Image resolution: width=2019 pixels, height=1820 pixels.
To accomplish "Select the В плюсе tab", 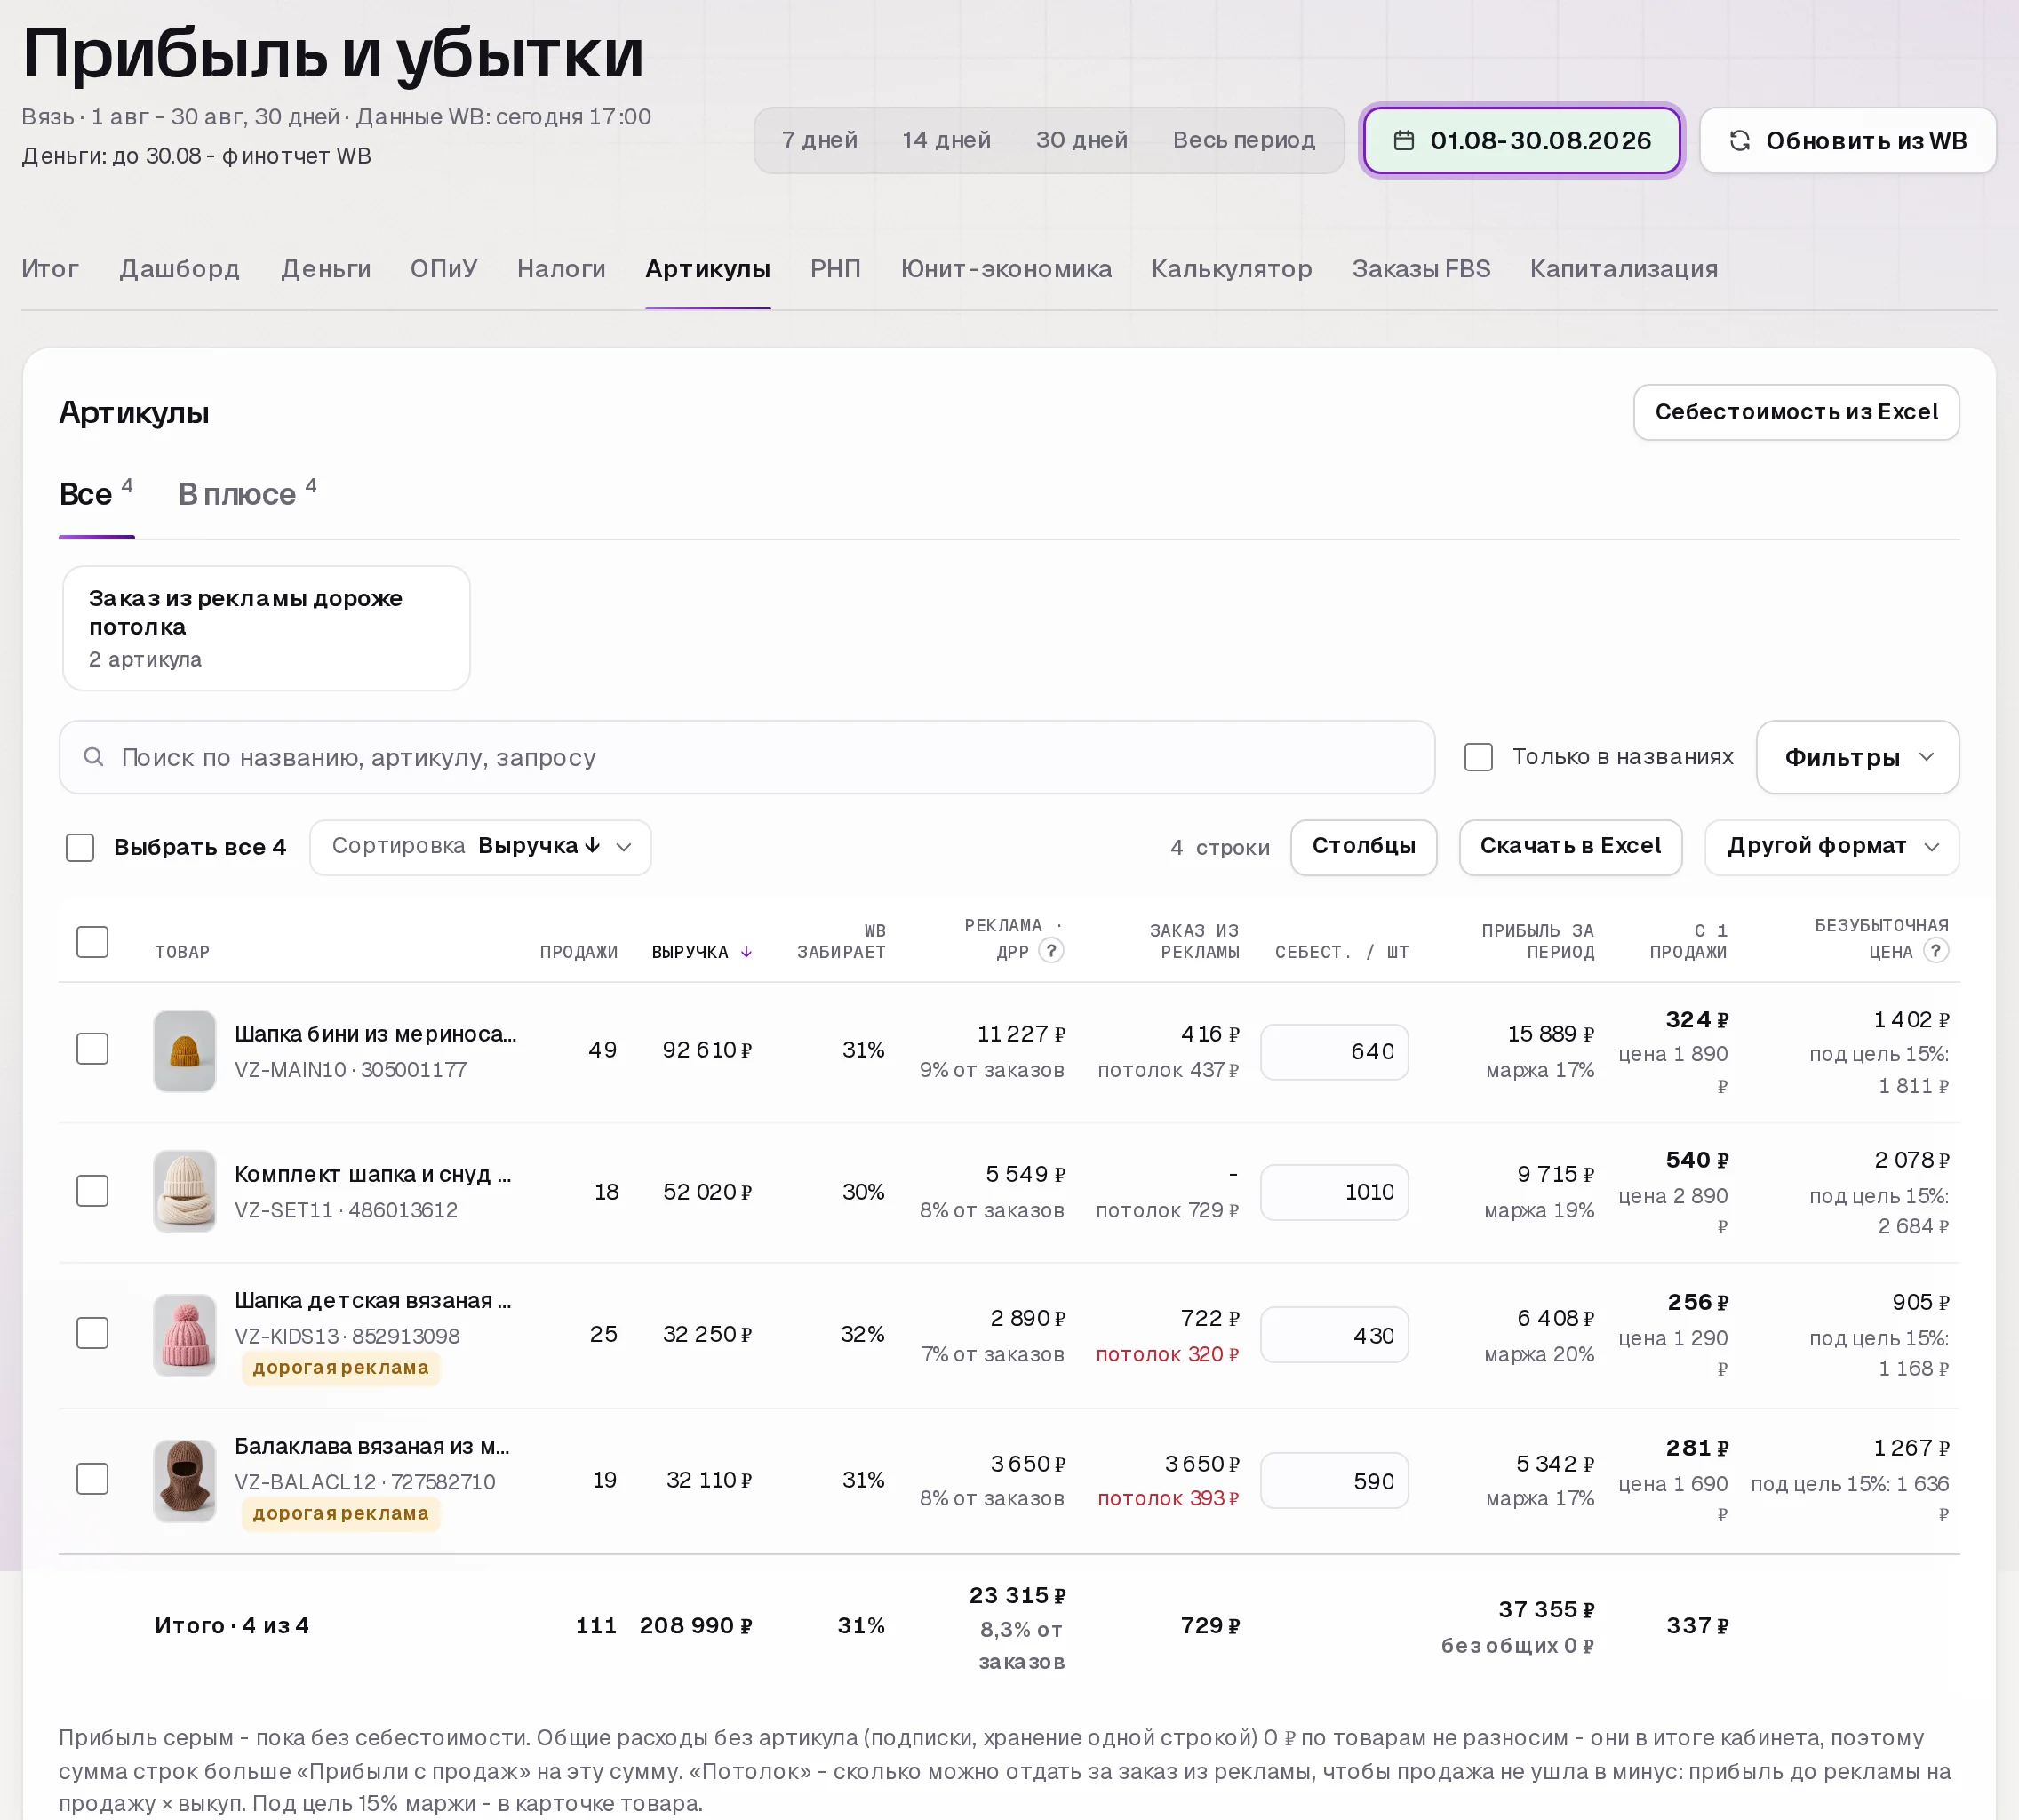I will click(x=247, y=494).
